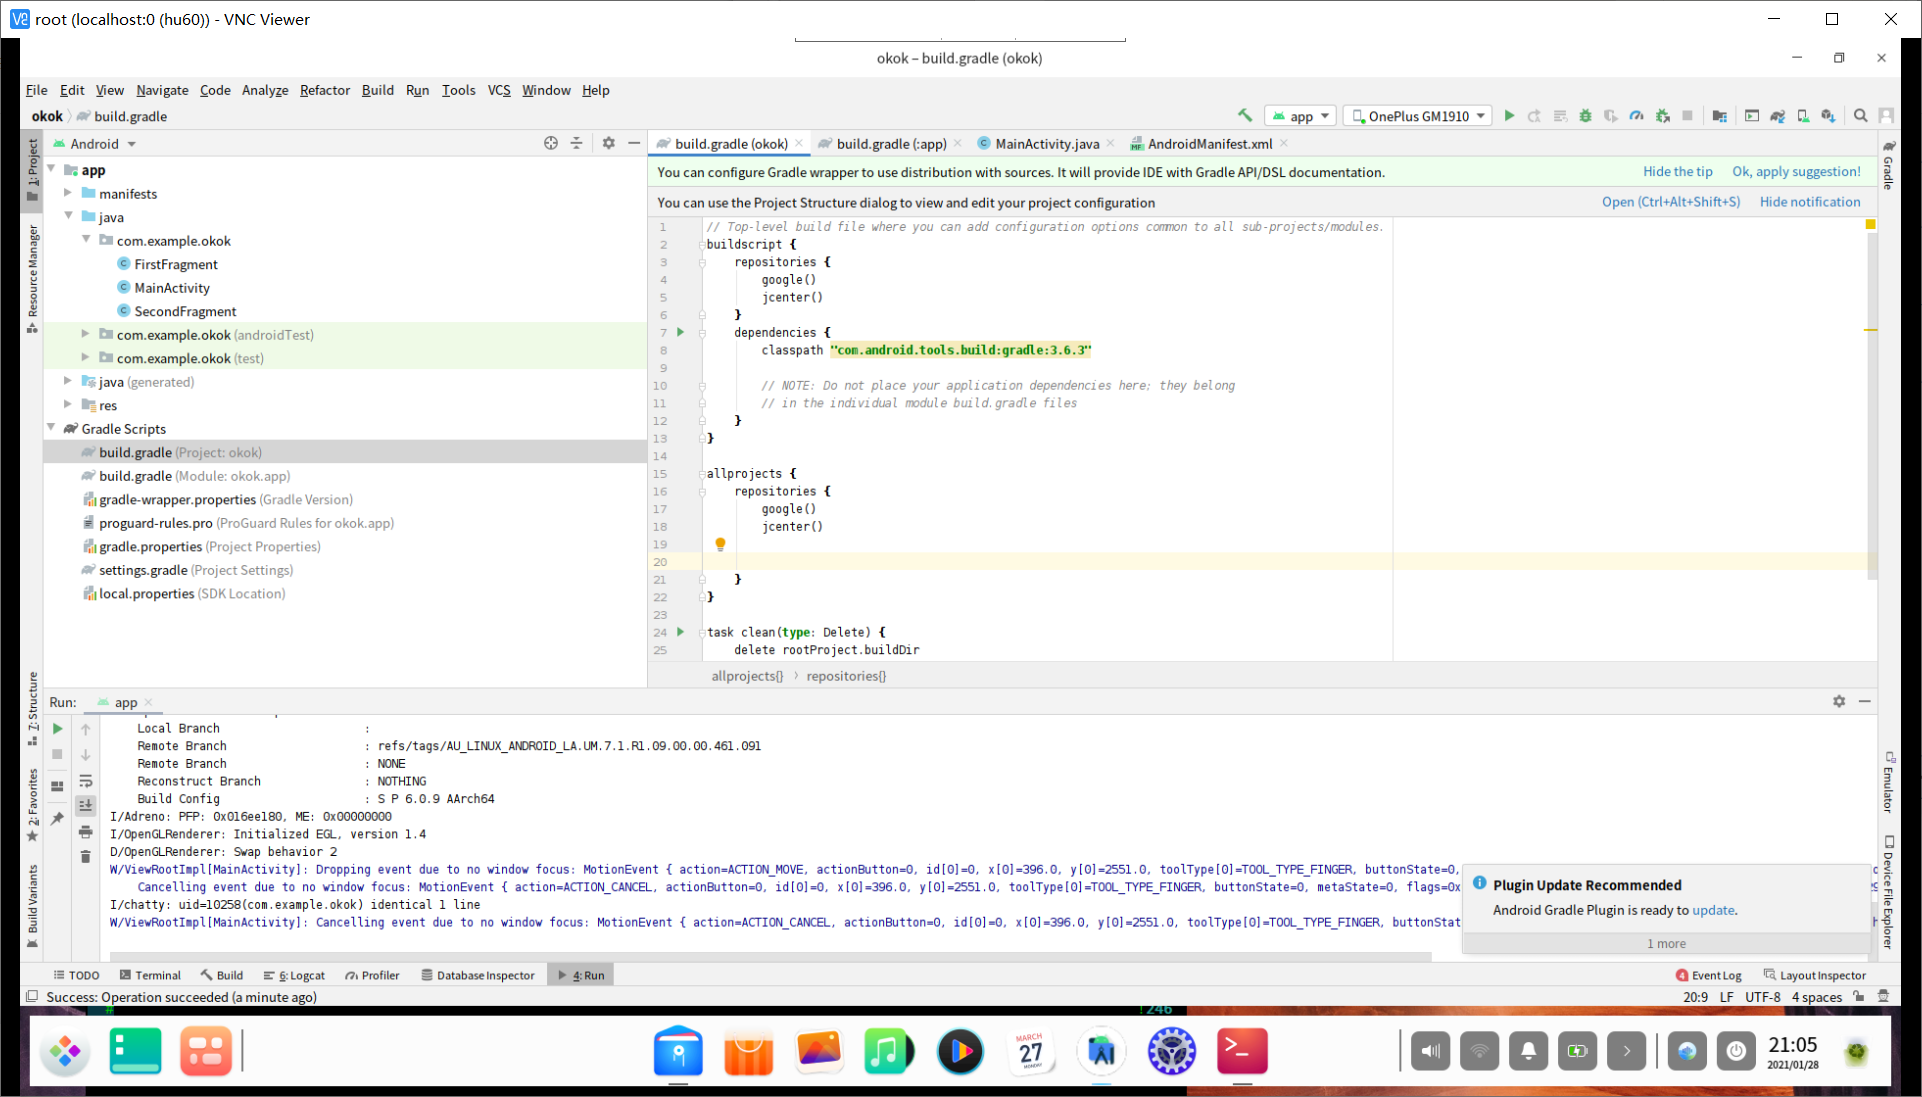Clear run console with trash icon
The image size is (1922, 1097).
[86, 857]
